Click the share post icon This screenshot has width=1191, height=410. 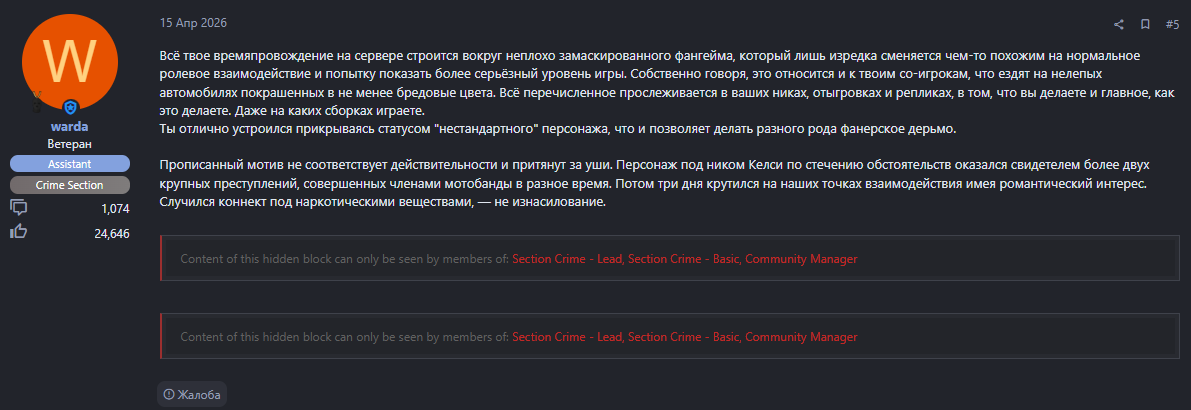1119,23
